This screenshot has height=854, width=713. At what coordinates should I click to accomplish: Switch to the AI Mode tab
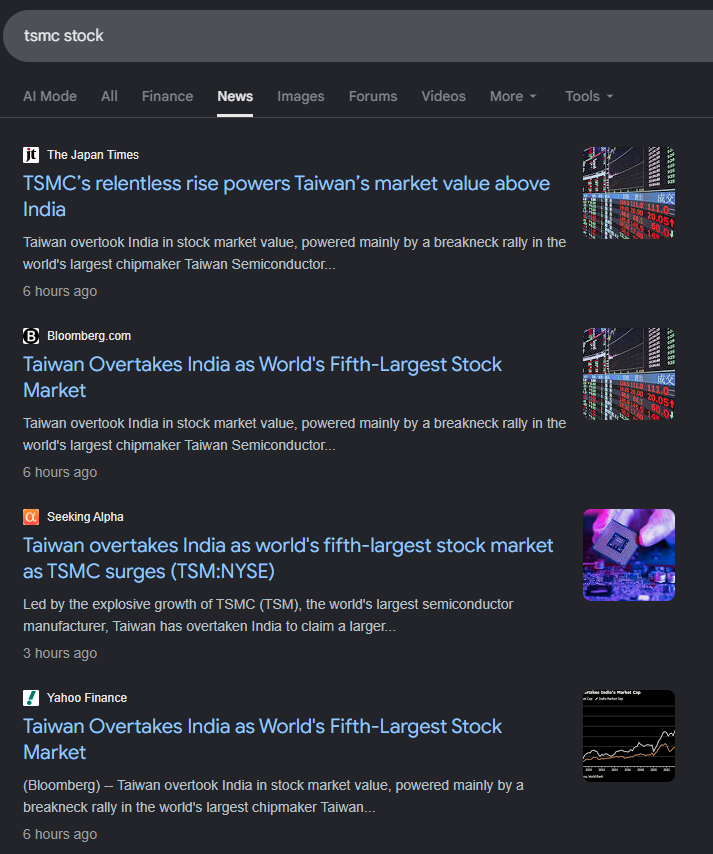click(x=50, y=96)
